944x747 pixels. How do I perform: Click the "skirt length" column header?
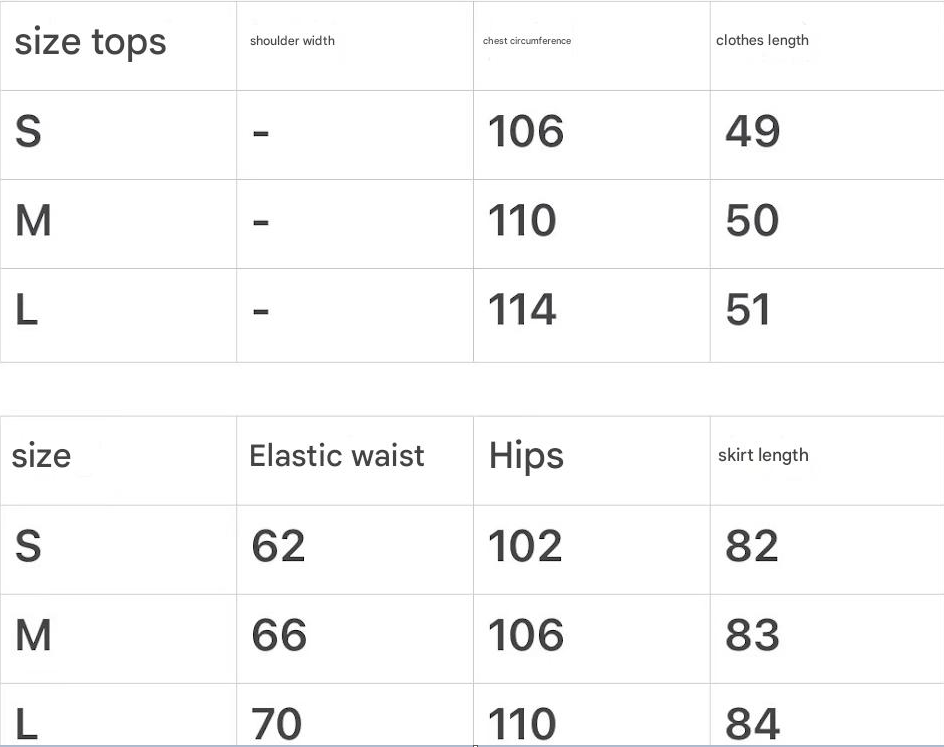pyautogui.click(x=763, y=455)
